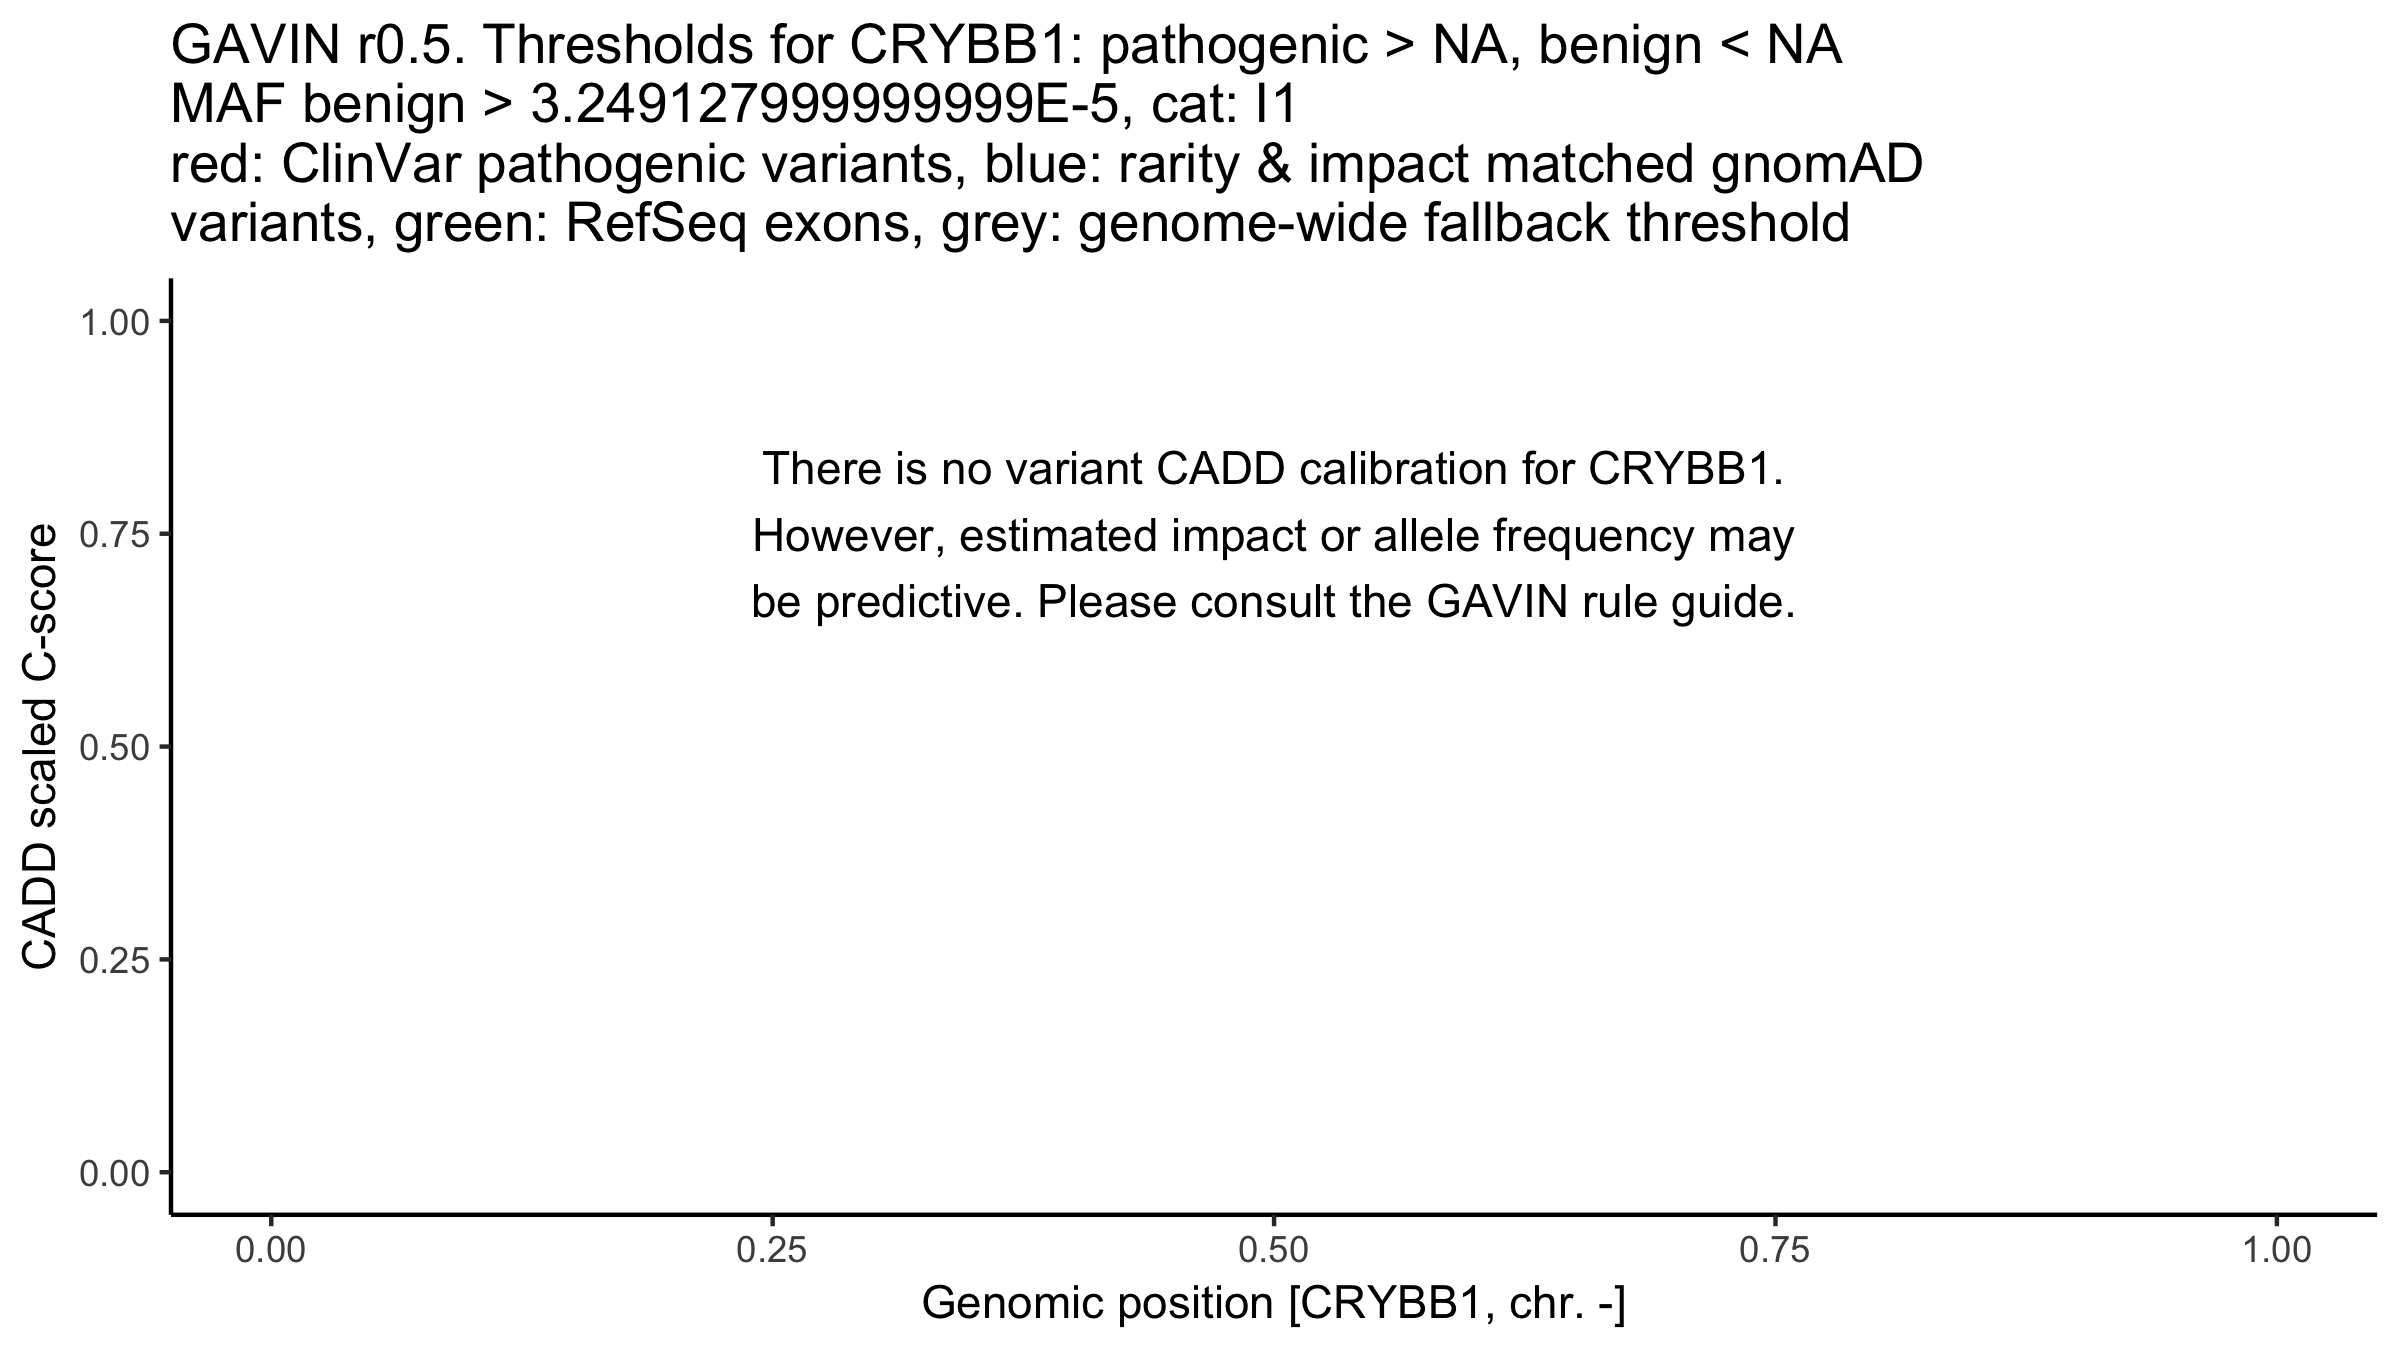This screenshot has width=2400, height=1350.
Task: Click the x-axis tick label 0.25
Action: [x=773, y=1252]
